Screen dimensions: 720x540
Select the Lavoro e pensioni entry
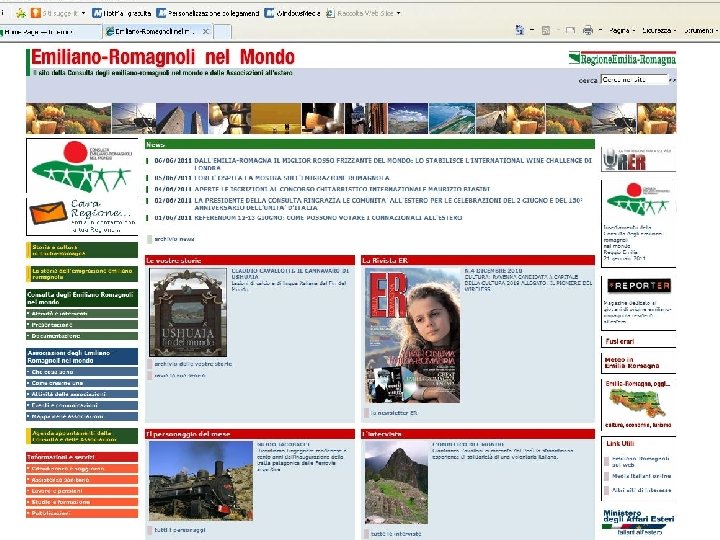[x=82, y=491]
